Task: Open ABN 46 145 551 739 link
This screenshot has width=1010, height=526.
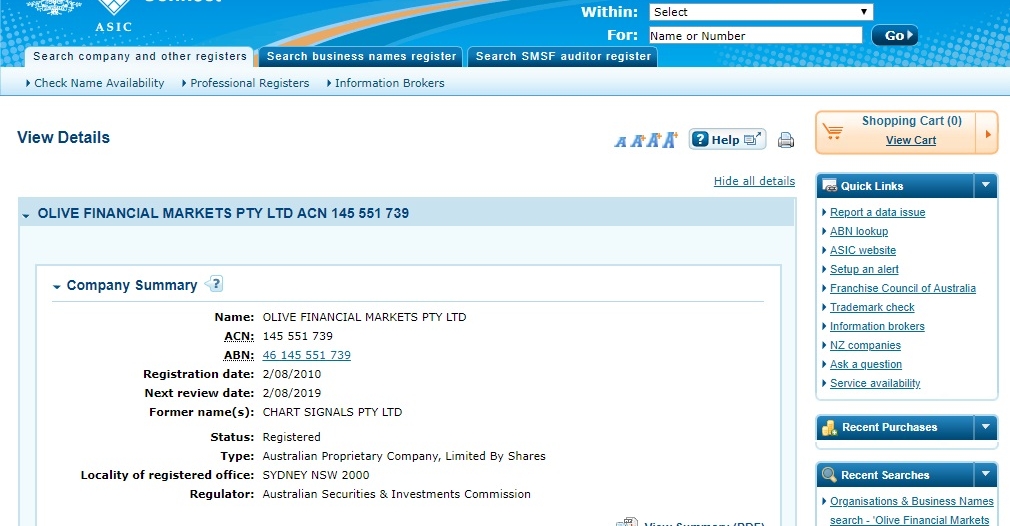Action: click(307, 355)
